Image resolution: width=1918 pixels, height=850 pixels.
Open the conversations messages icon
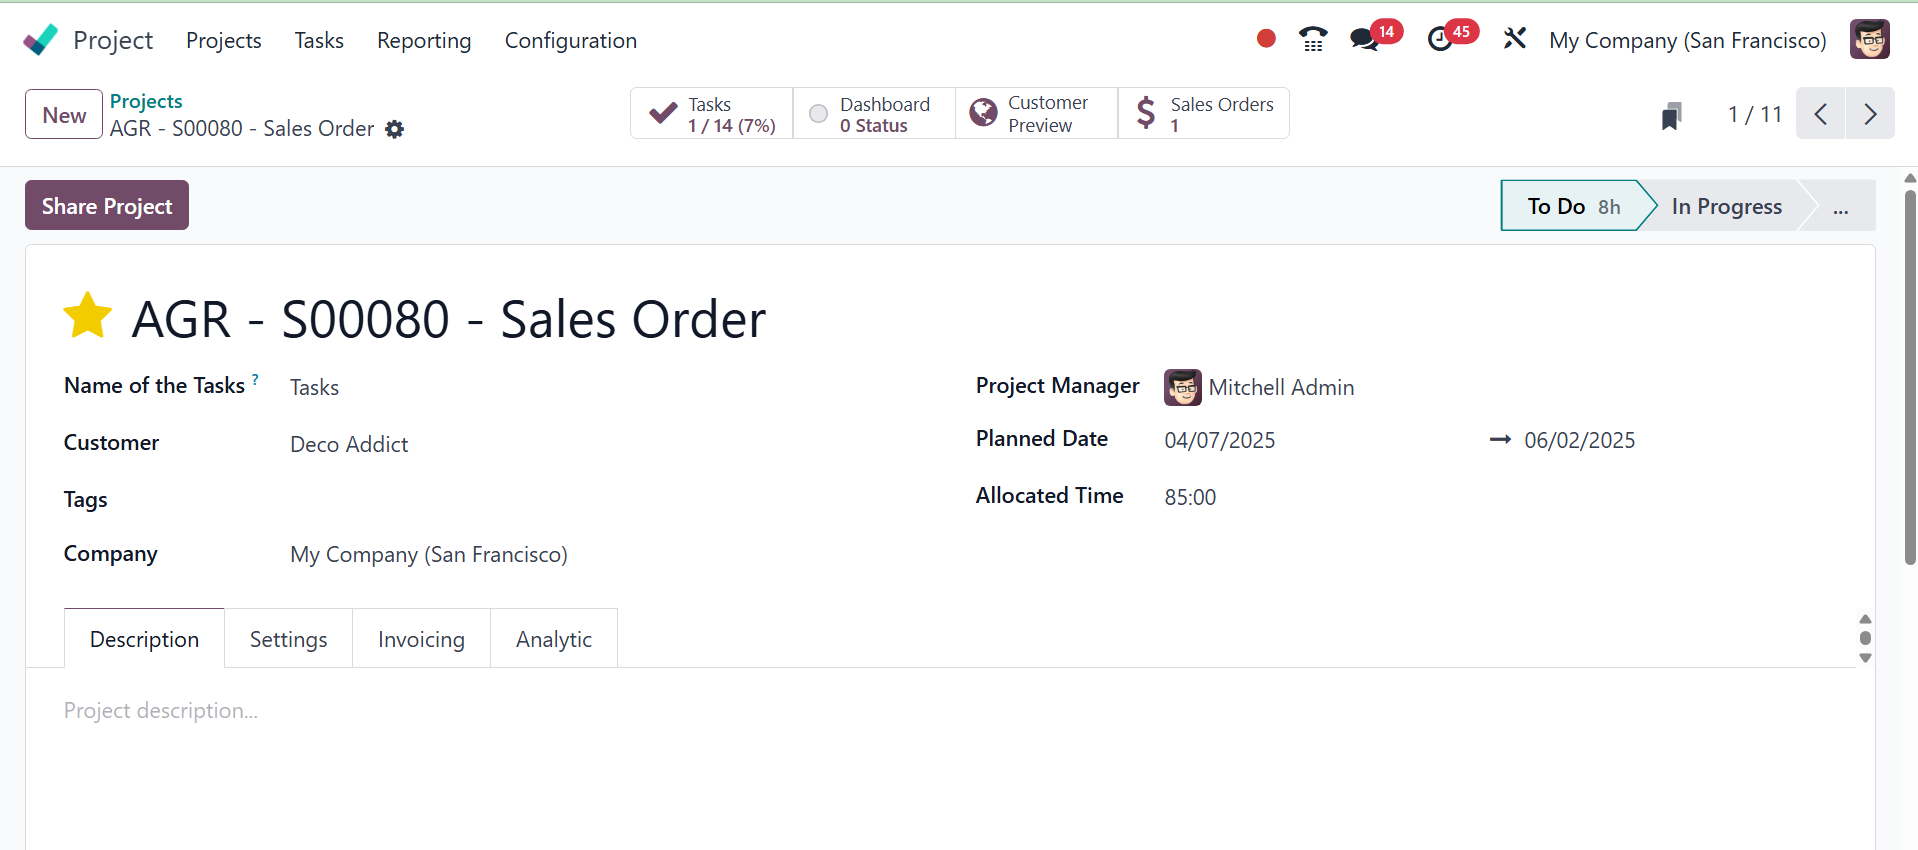pos(1364,40)
